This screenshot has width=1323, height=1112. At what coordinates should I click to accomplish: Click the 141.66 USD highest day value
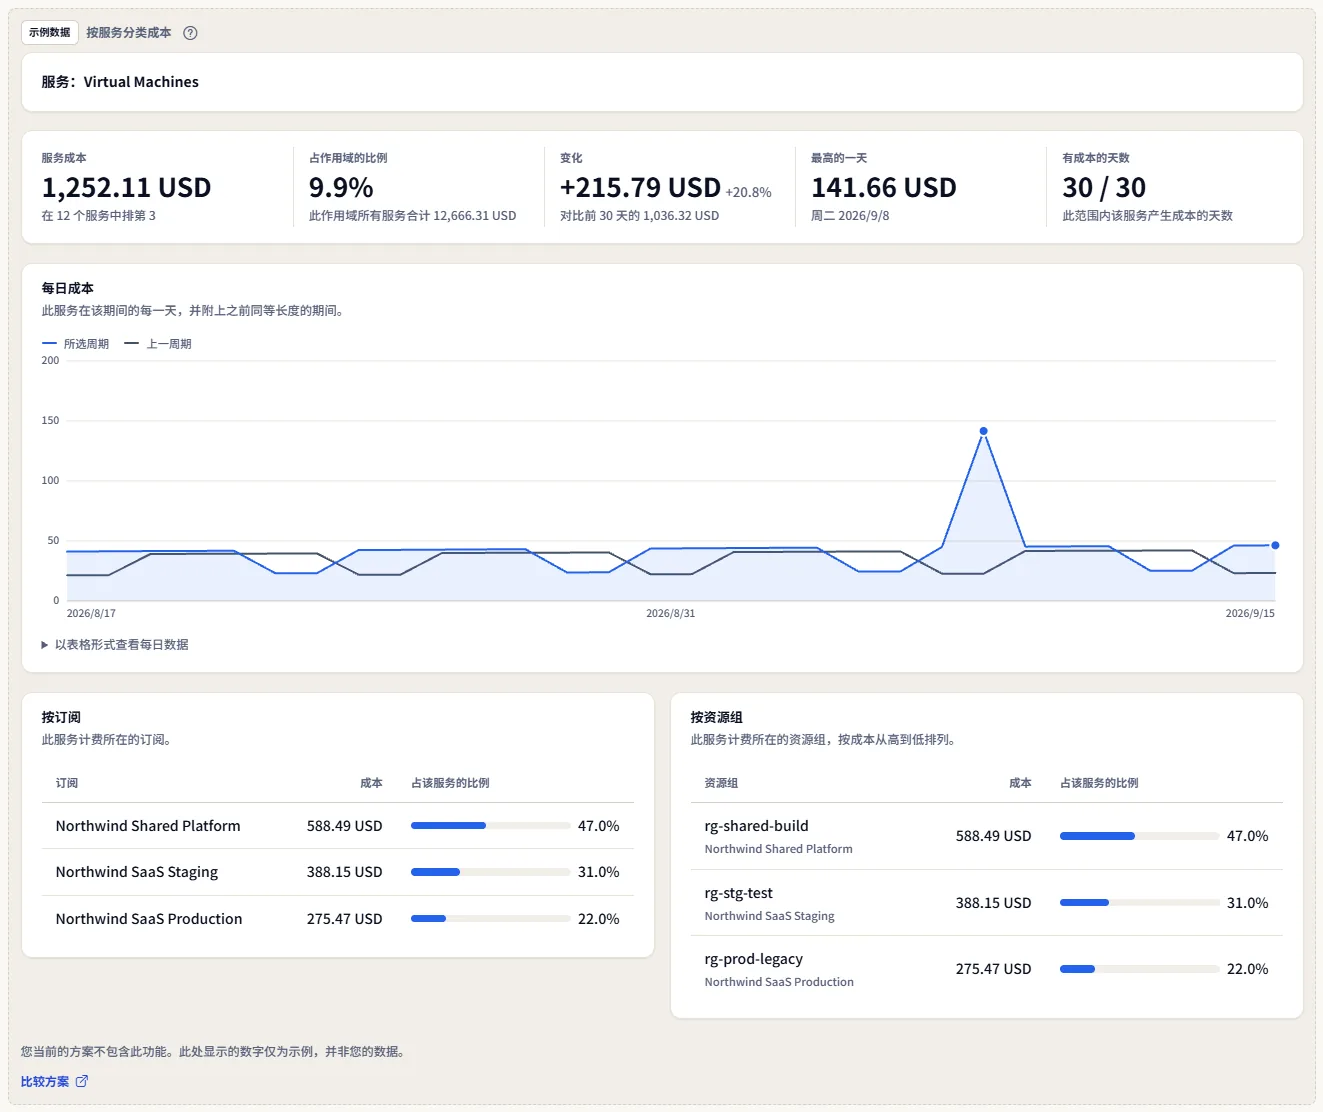click(884, 188)
